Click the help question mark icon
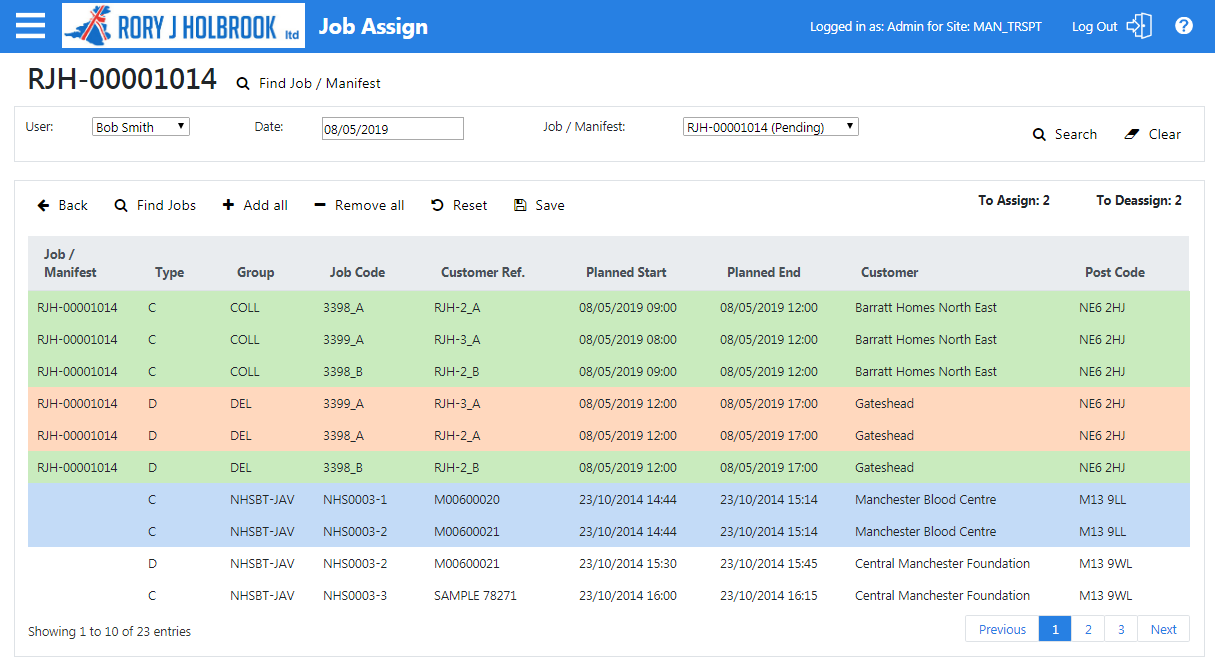This screenshot has width=1215, height=660. [1184, 26]
